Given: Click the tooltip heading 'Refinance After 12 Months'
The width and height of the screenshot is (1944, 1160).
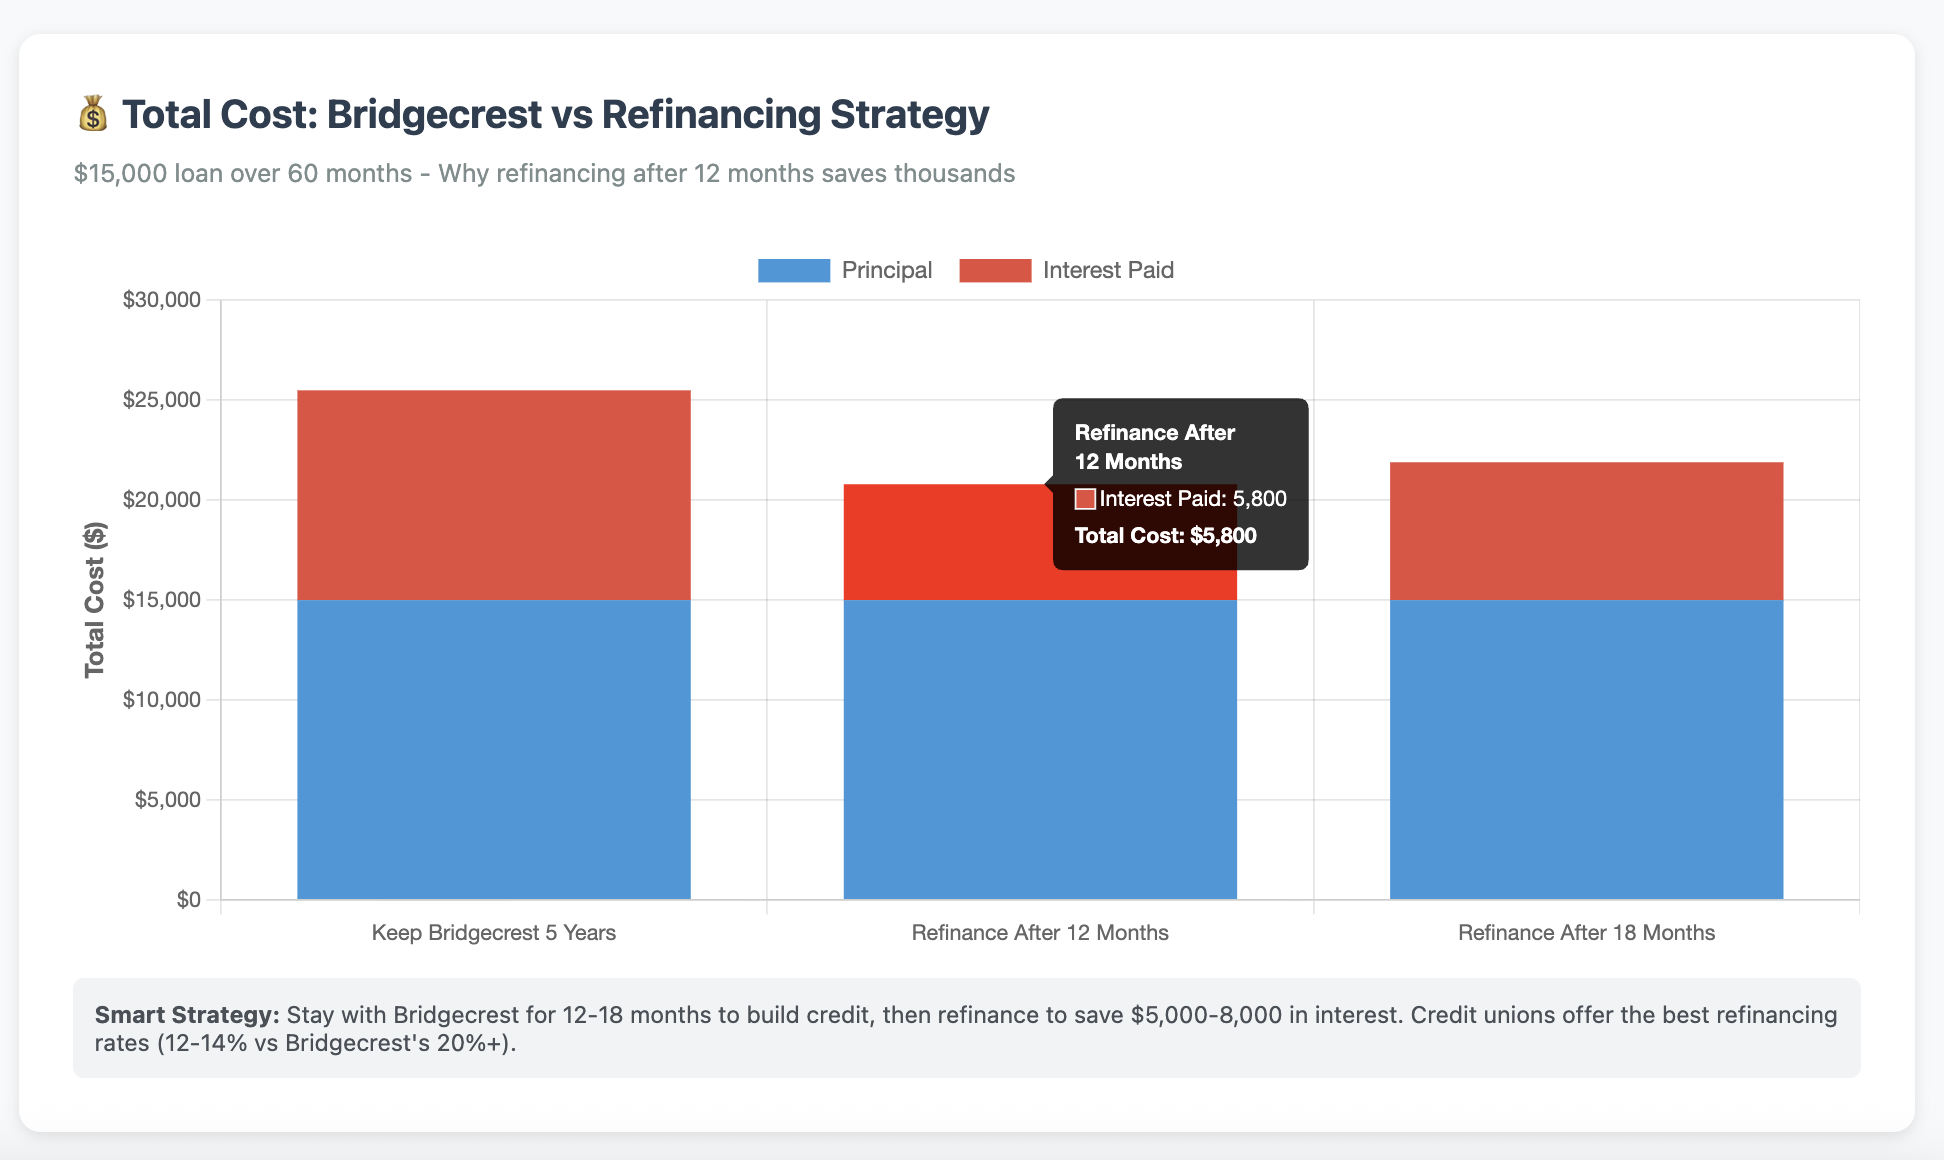Looking at the screenshot, I should (x=1155, y=447).
